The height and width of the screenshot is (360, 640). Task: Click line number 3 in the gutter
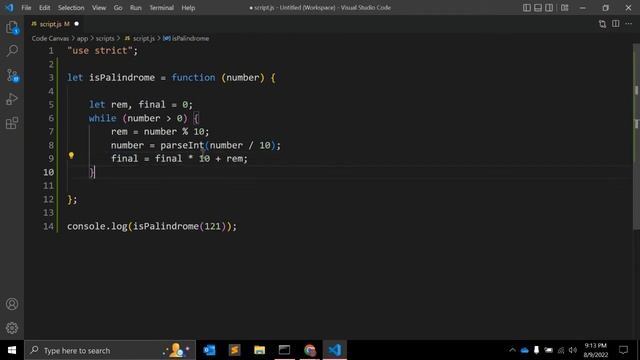(x=51, y=78)
